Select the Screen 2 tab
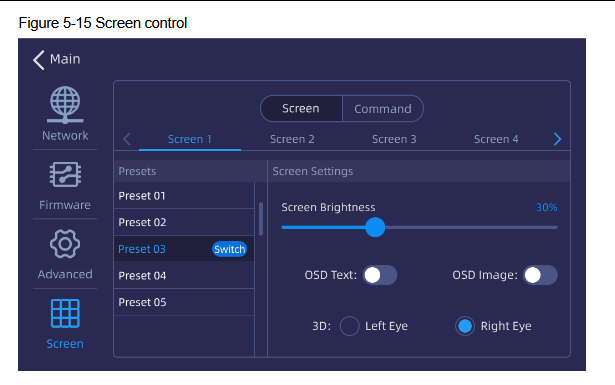 click(292, 139)
